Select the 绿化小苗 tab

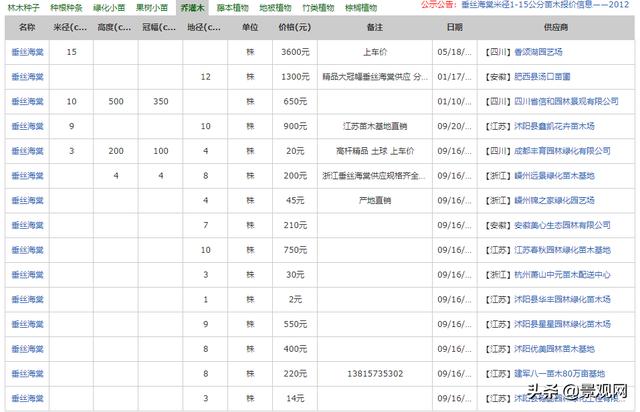(109, 7)
